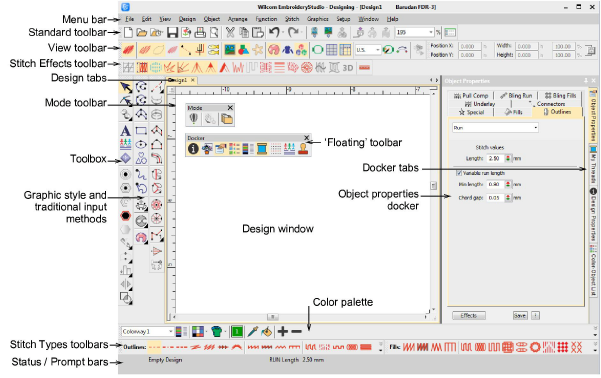Click the Min length value field
601x378 pixels.
point(495,184)
